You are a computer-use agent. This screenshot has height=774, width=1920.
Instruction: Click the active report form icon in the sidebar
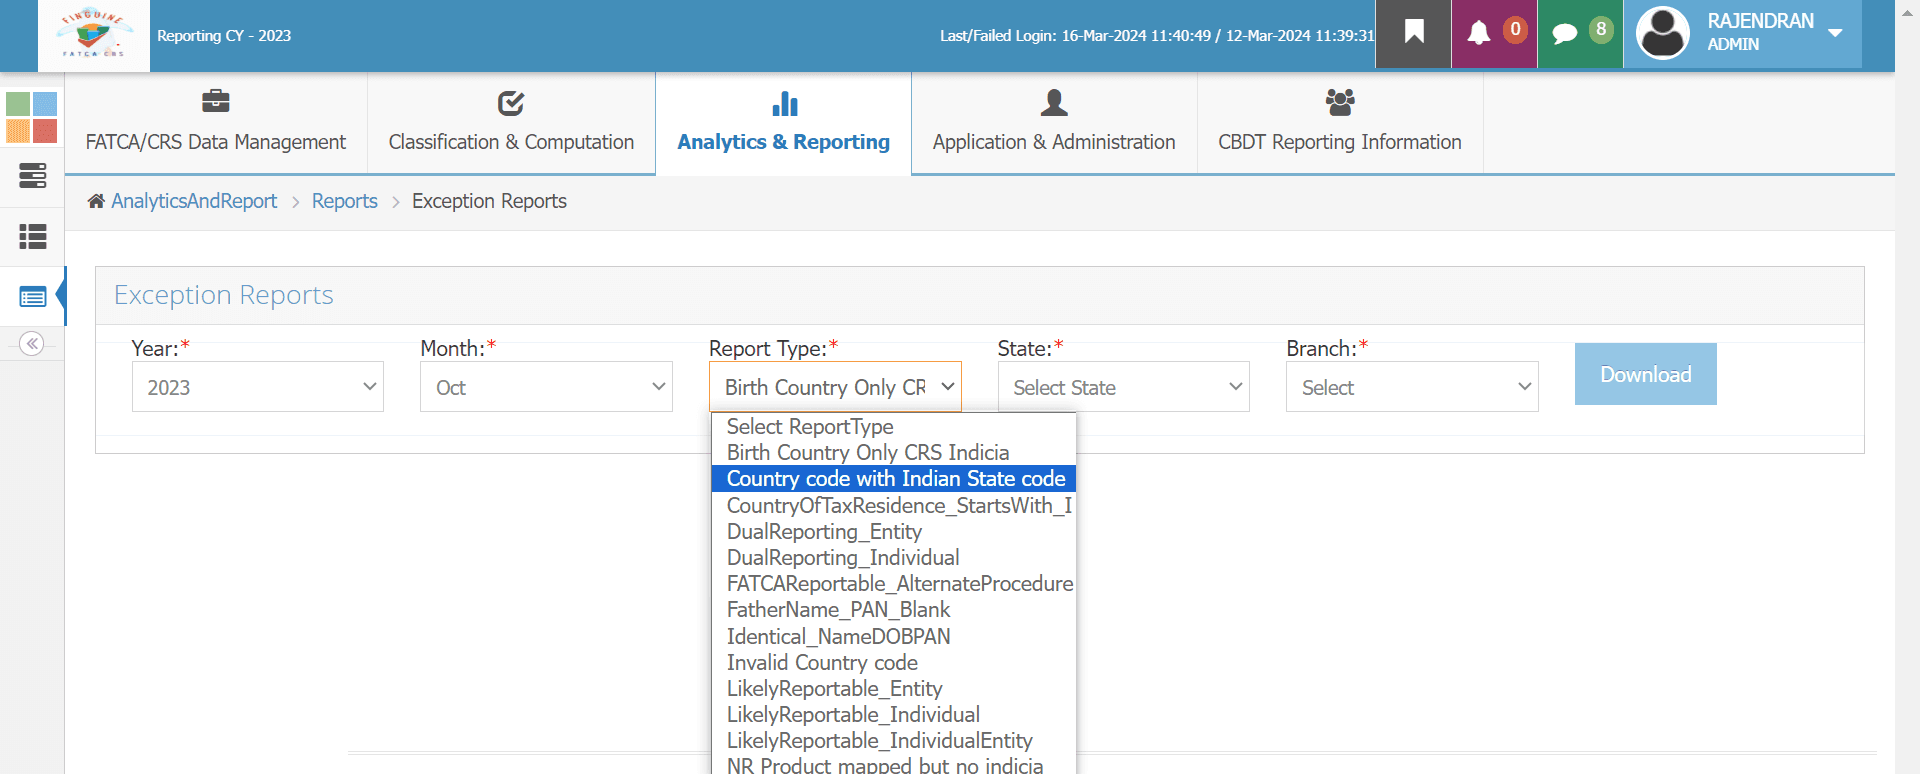point(32,297)
